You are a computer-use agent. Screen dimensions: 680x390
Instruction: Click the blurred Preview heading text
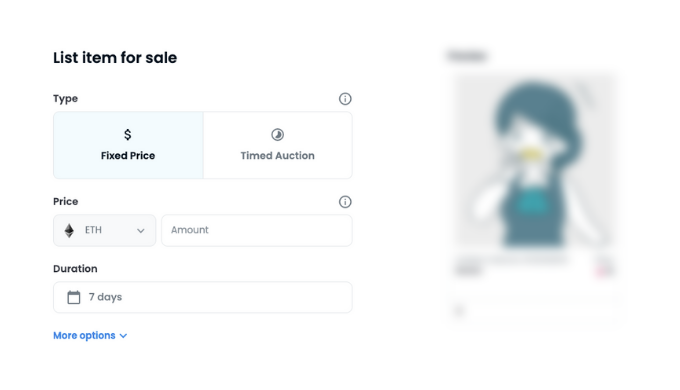pos(467,56)
